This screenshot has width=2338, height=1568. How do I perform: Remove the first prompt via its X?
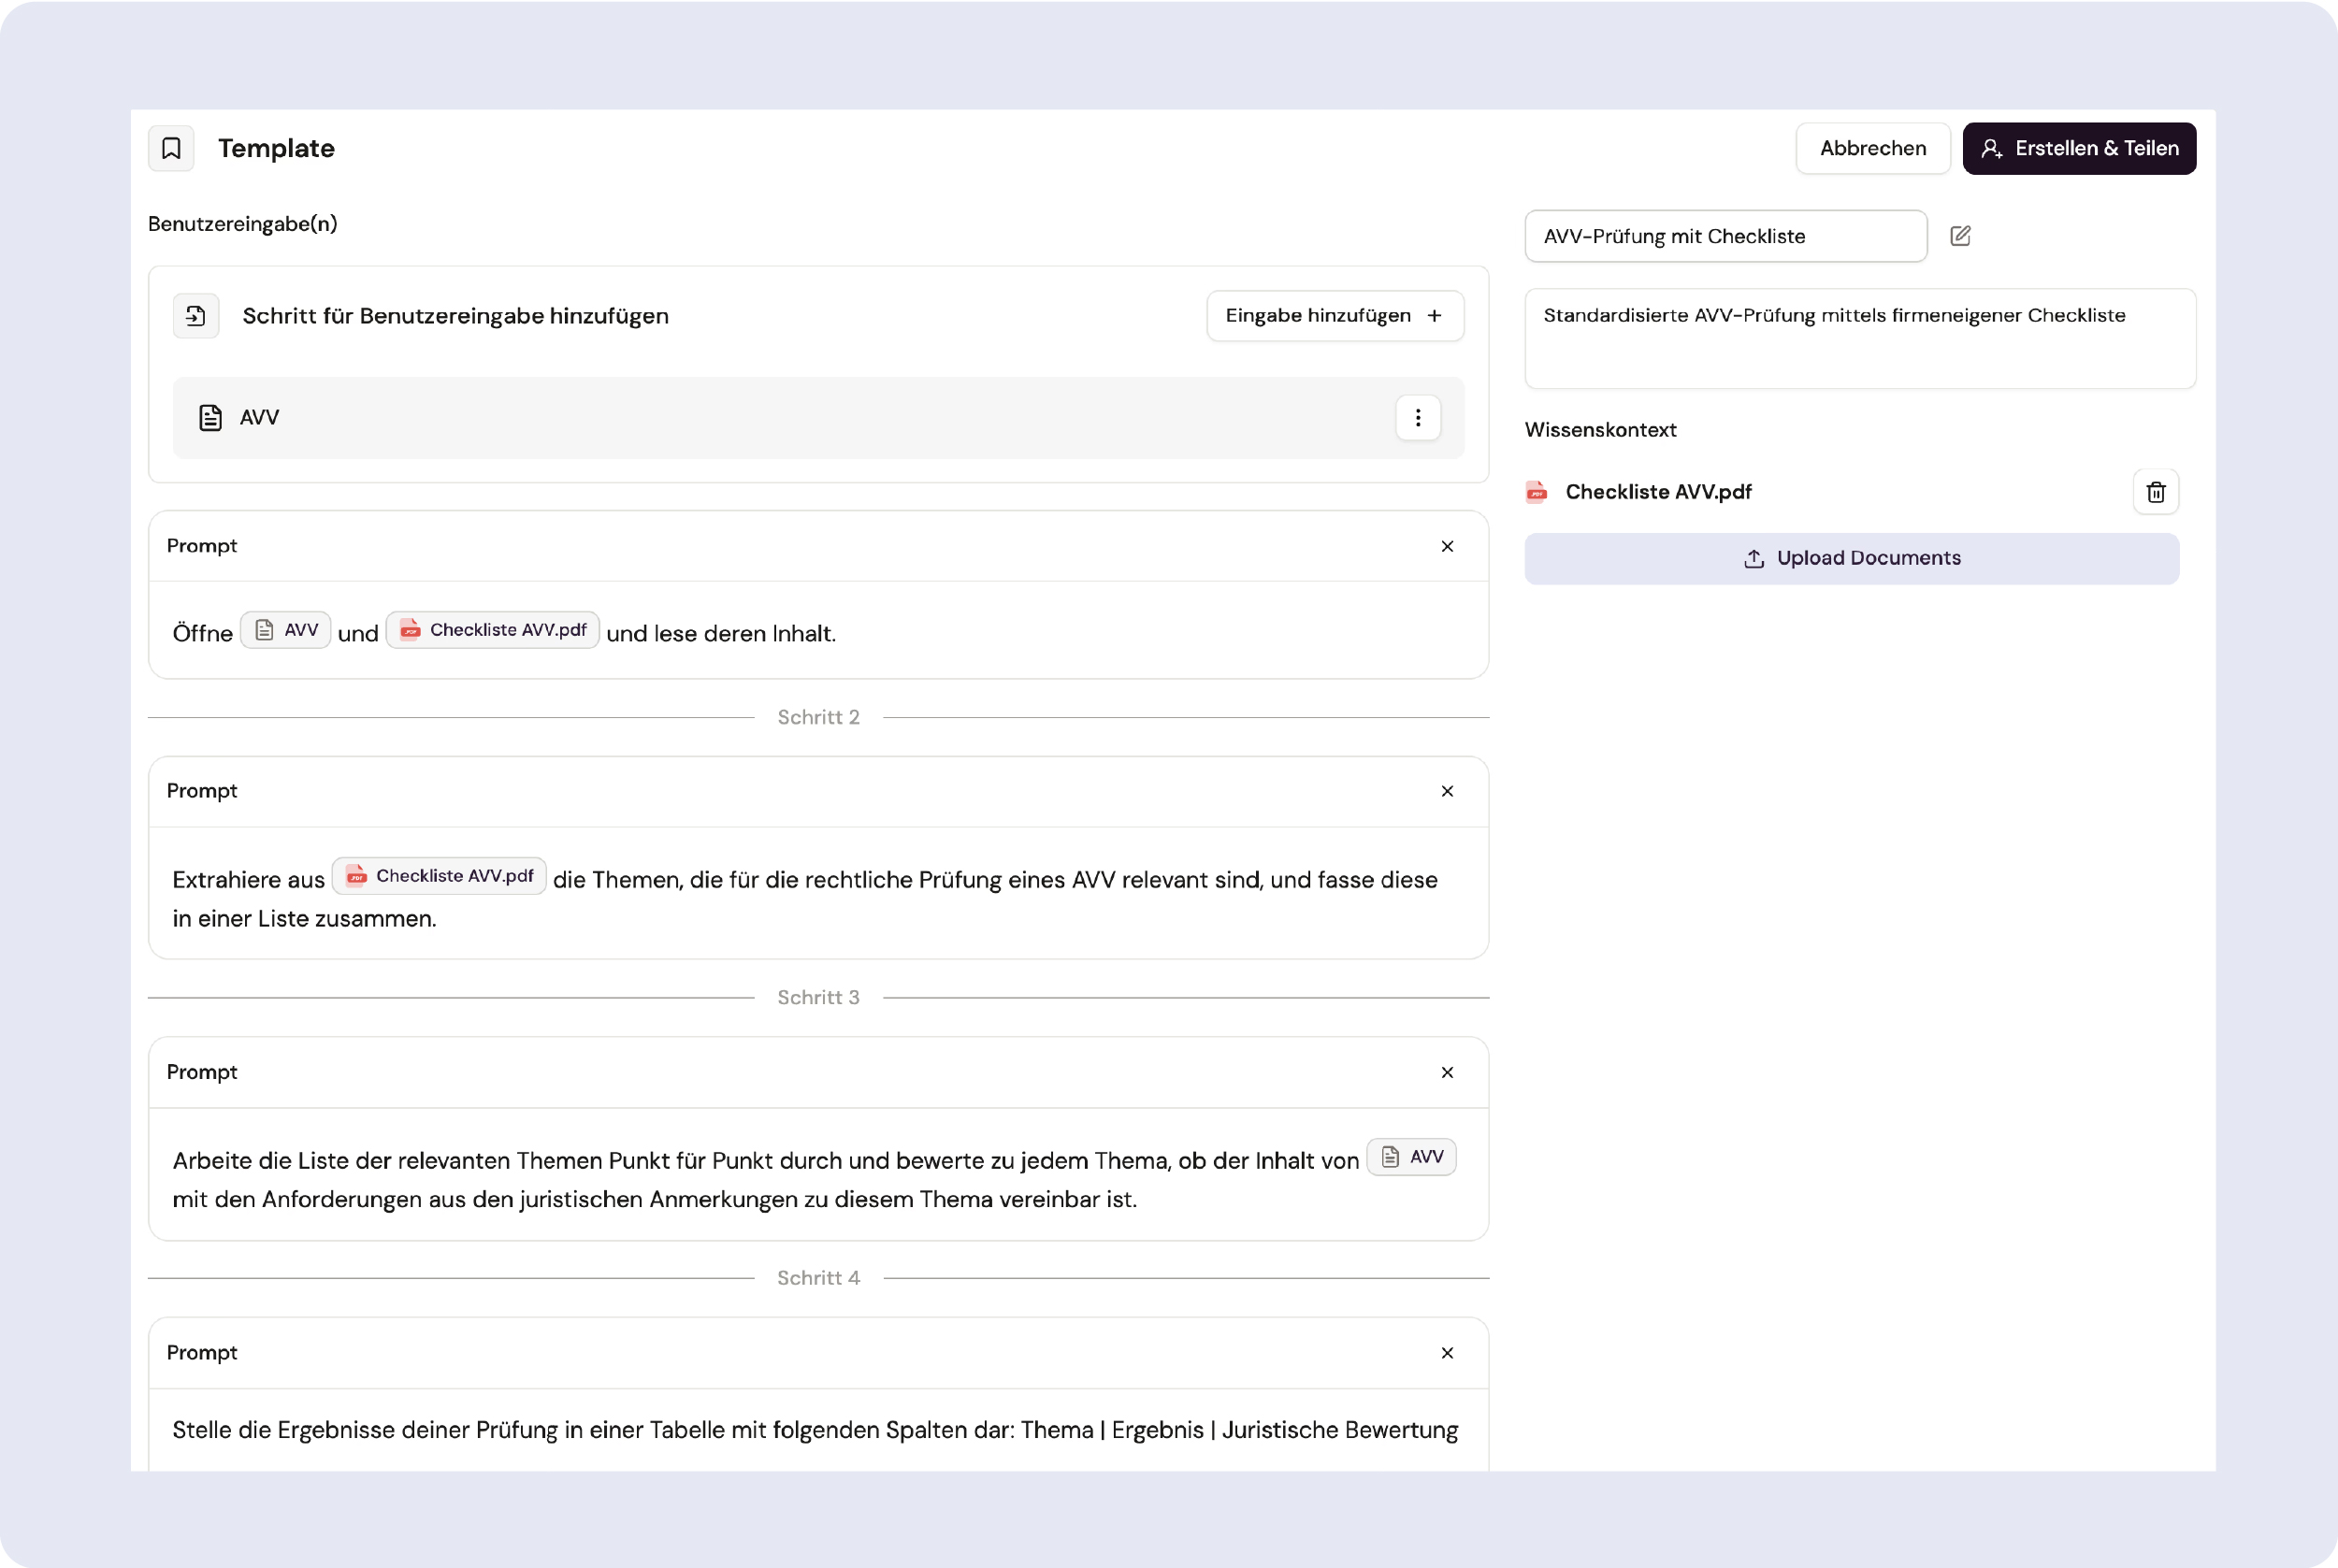click(1446, 546)
